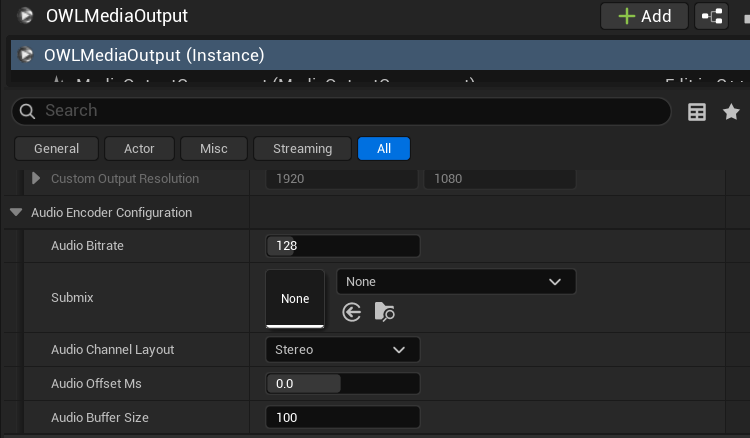750x438 pixels.
Task: Click the OWLMediaOutput actor icon in header
Action: 25,16
